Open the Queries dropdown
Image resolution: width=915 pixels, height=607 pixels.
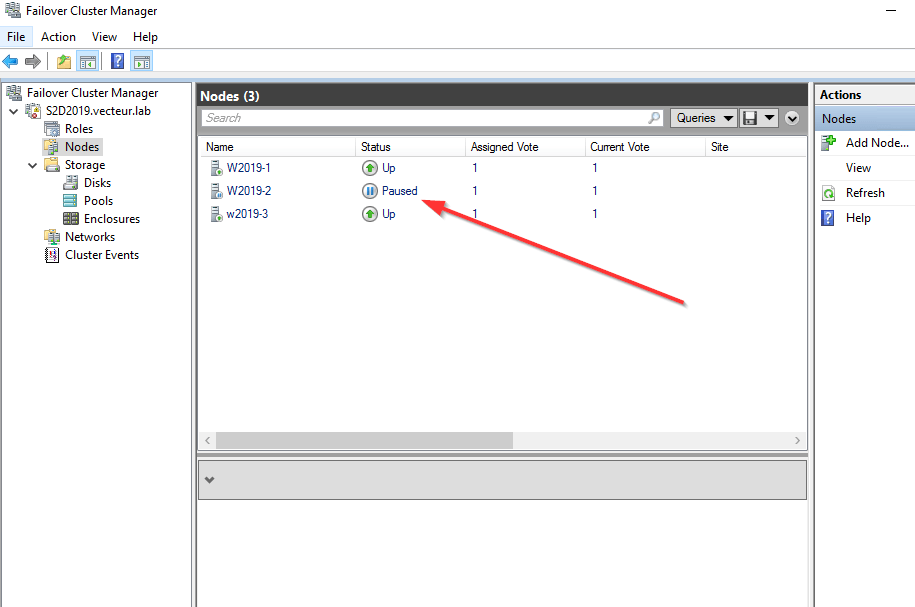click(x=703, y=118)
